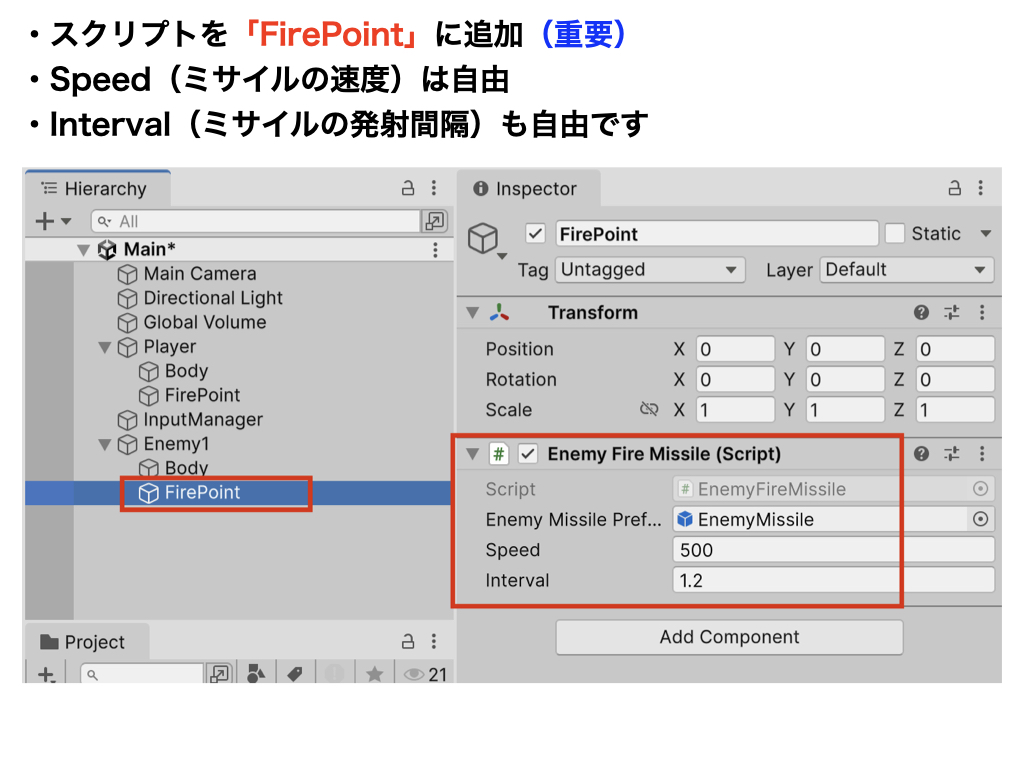
Task: Click the Hierarchy panel lock icon
Action: [408, 189]
